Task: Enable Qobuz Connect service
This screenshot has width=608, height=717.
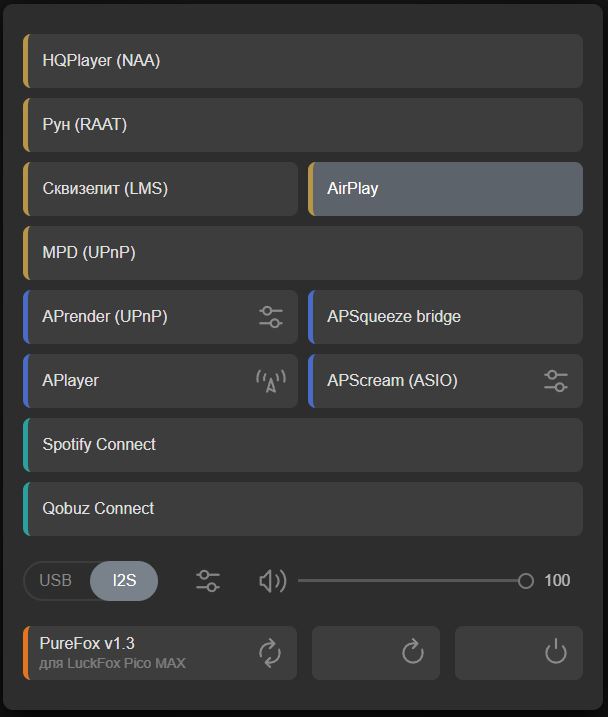Action: coord(302,509)
